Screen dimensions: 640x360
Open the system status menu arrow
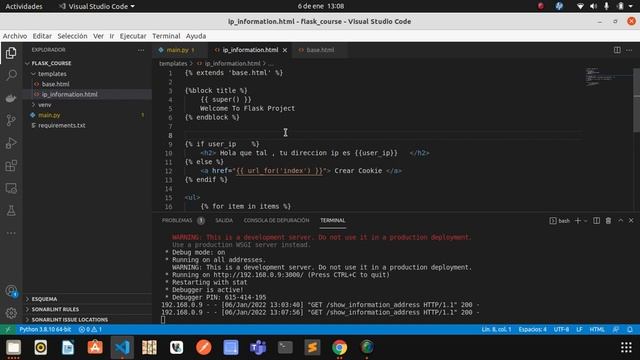(631, 6)
